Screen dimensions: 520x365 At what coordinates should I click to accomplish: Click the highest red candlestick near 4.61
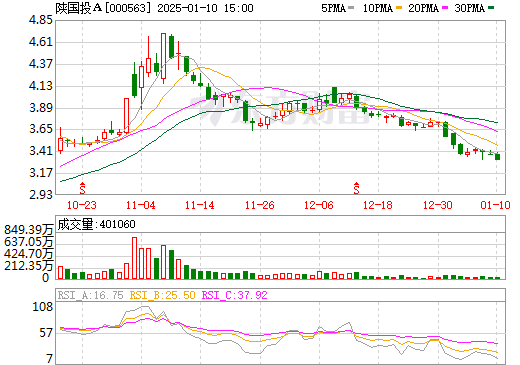[x=163, y=56]
